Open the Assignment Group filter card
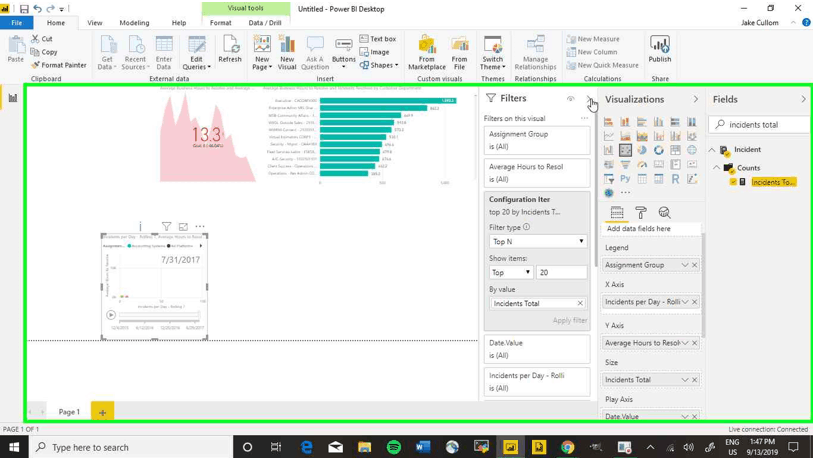This screenshot has height=460, width=815. [x=536, y=140]
